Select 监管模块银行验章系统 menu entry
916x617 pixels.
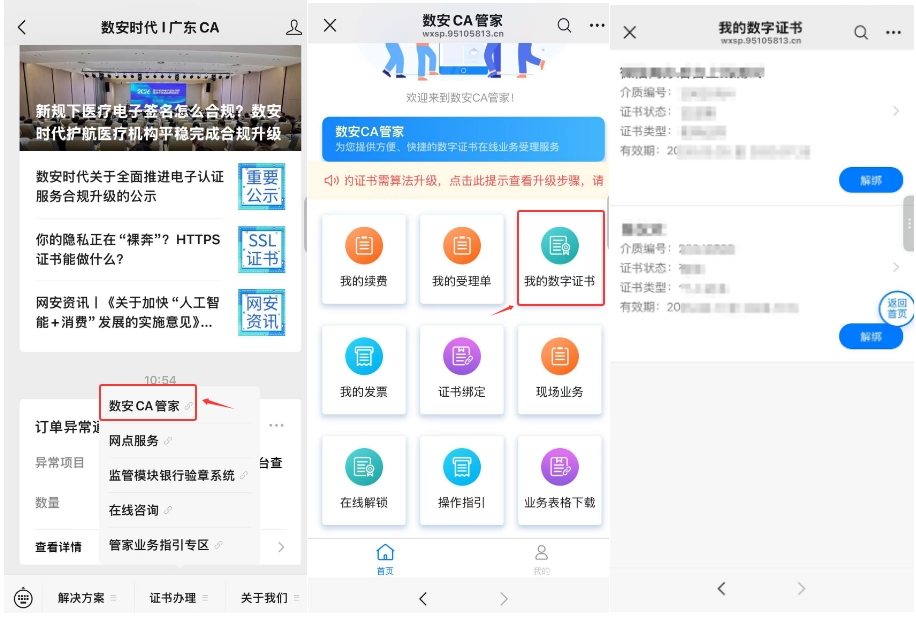tap(178, 476)
